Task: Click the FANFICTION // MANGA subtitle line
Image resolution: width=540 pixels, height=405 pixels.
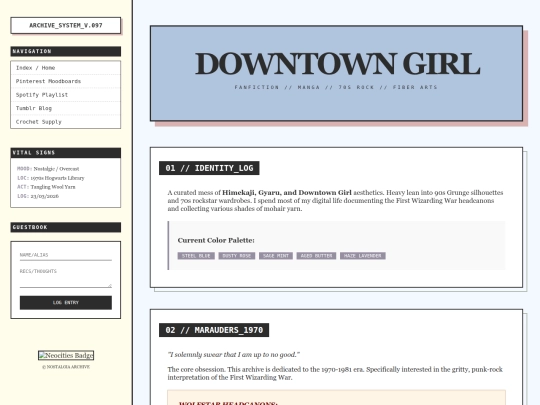Action: pos(336,87)
